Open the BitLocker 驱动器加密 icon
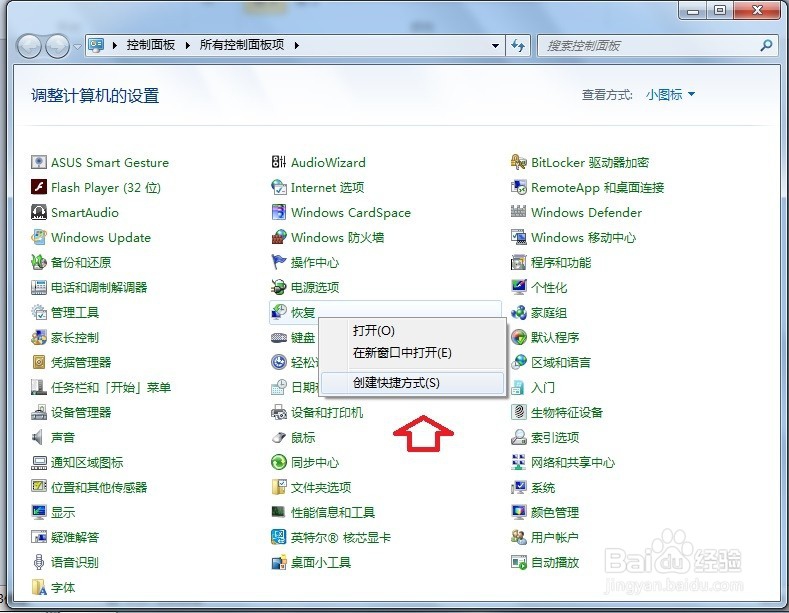This screenshot has width=789, height=613. pyautogui.click(x=519, y=162)
